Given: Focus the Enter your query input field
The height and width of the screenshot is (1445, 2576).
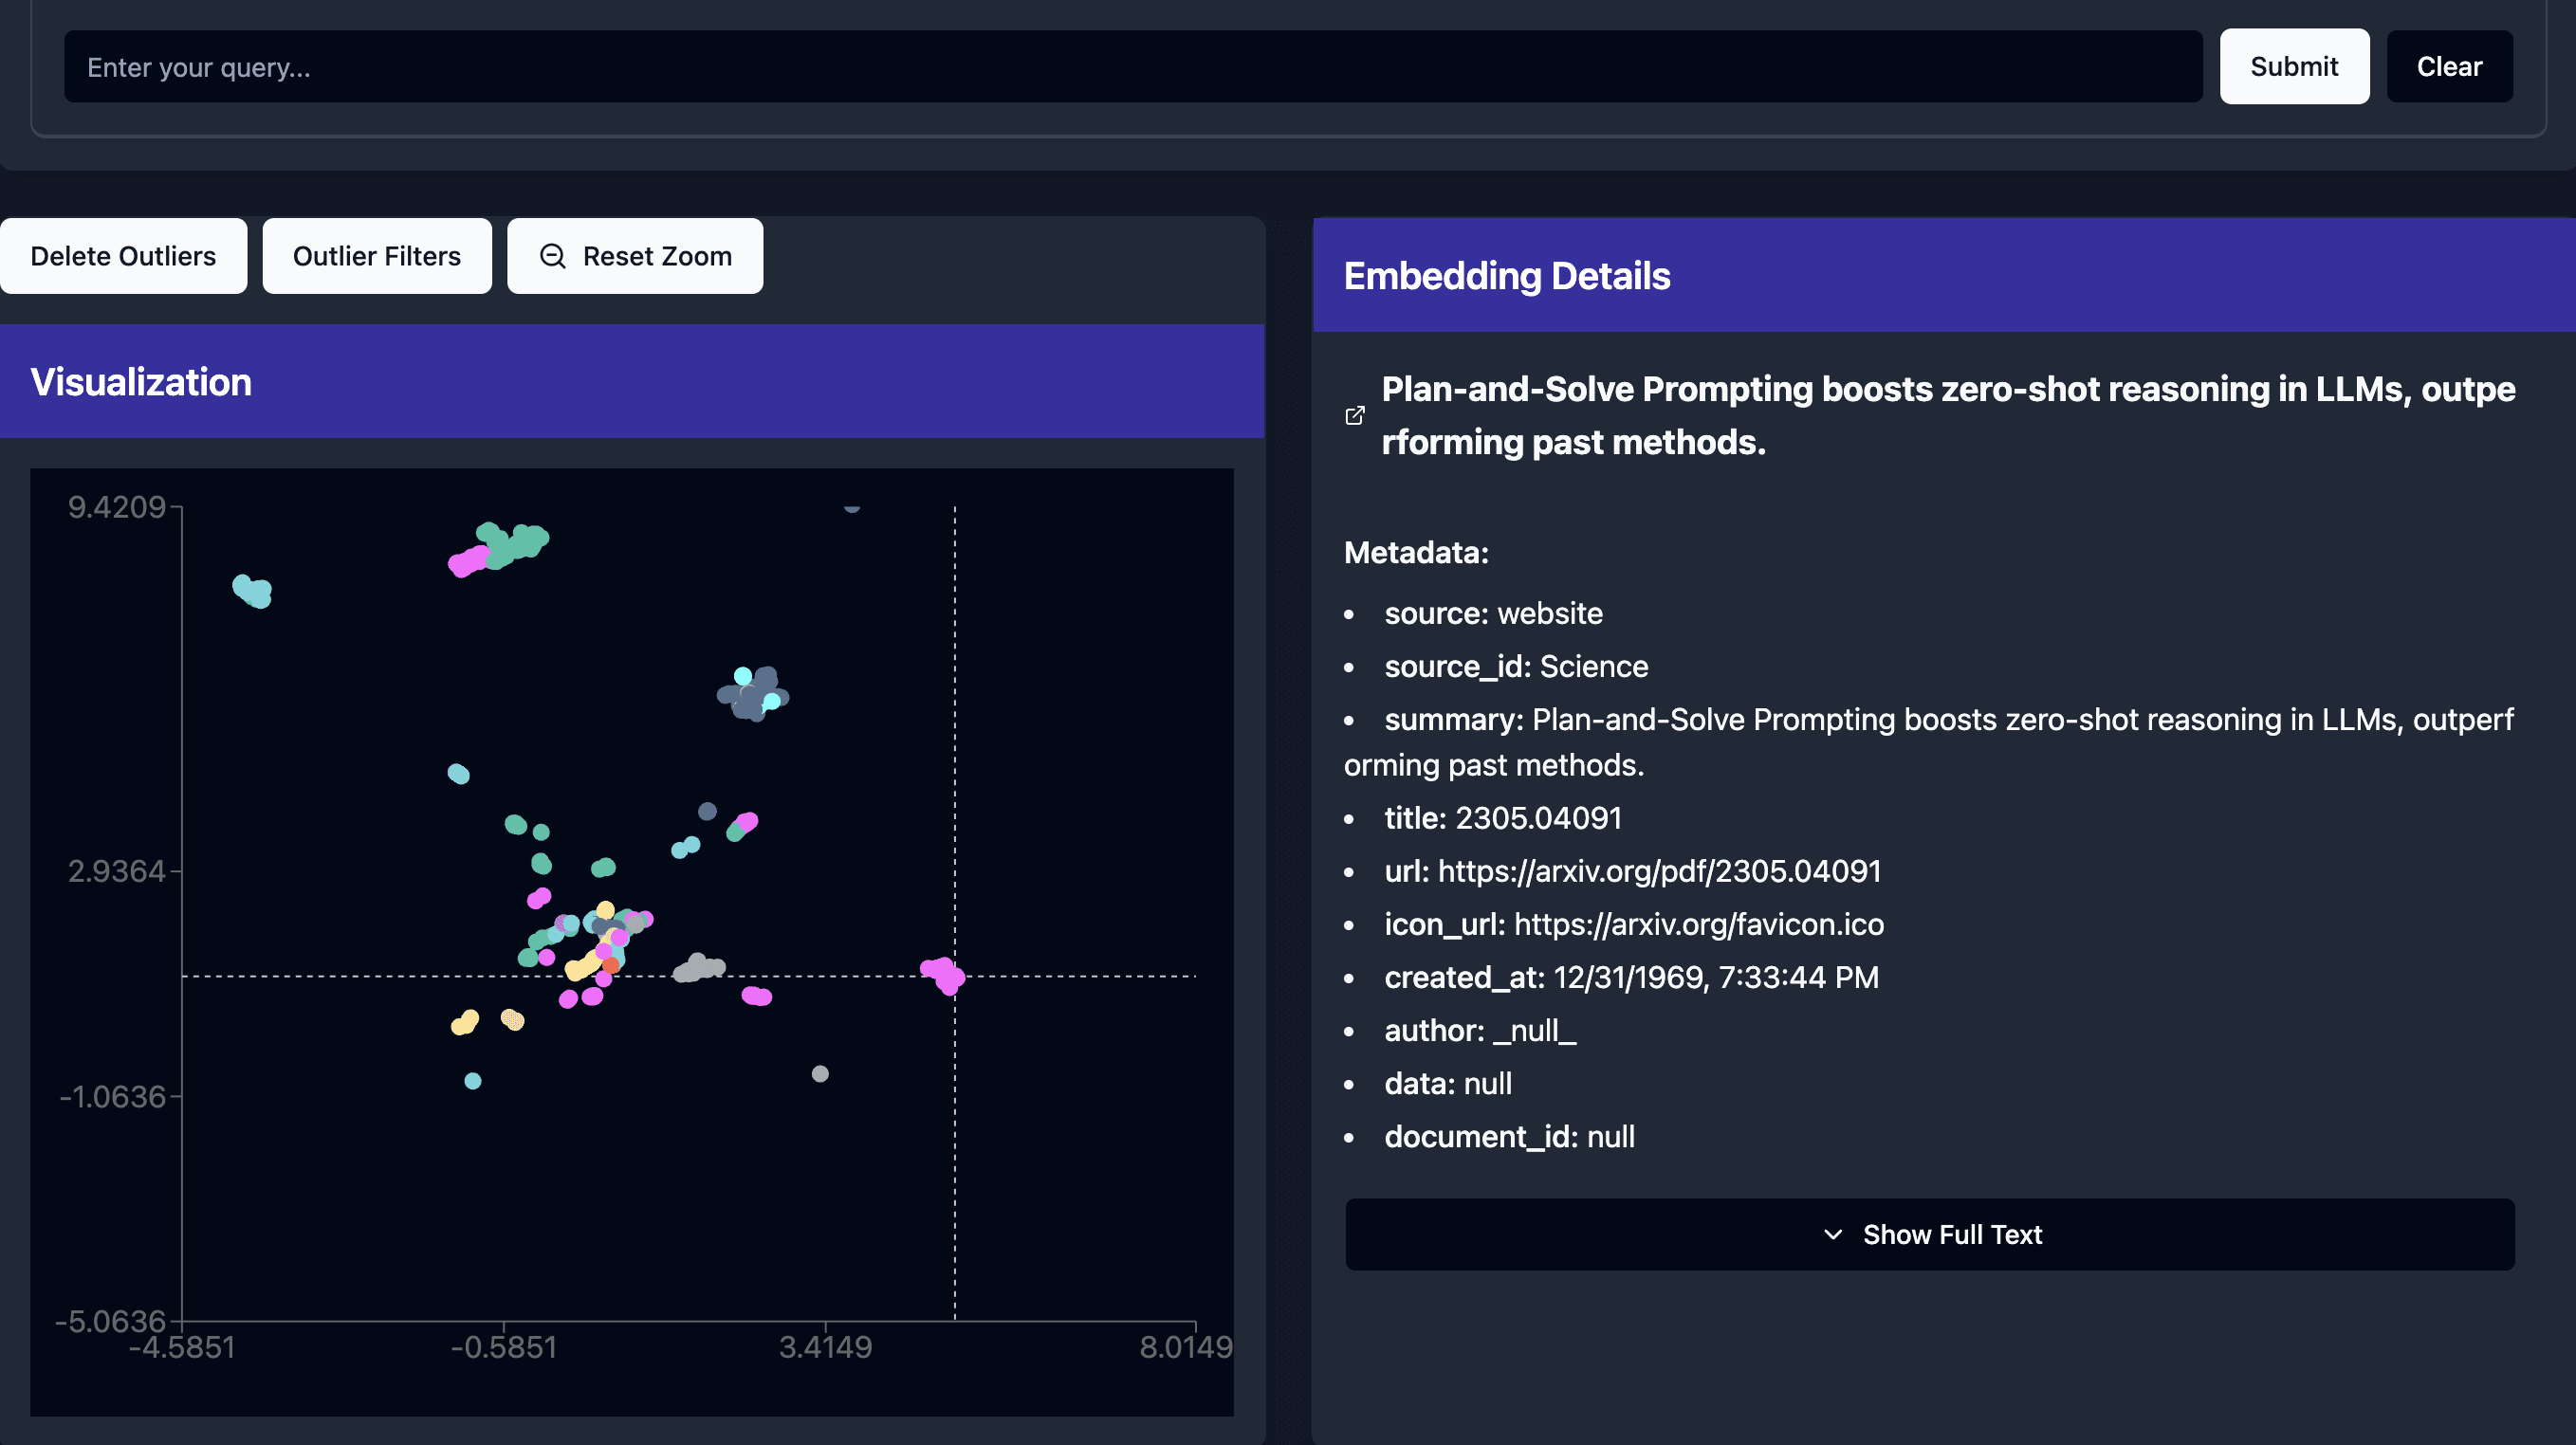Looking at the screenshot, I should 1133,66.
